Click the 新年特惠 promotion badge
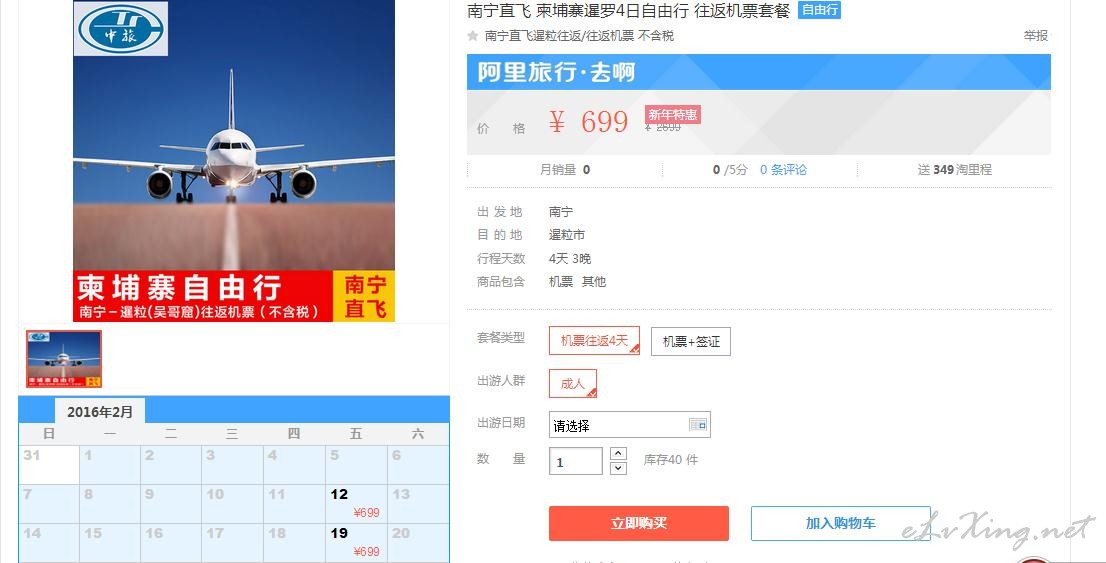The image size is (1106, 563). click(672, 114)
